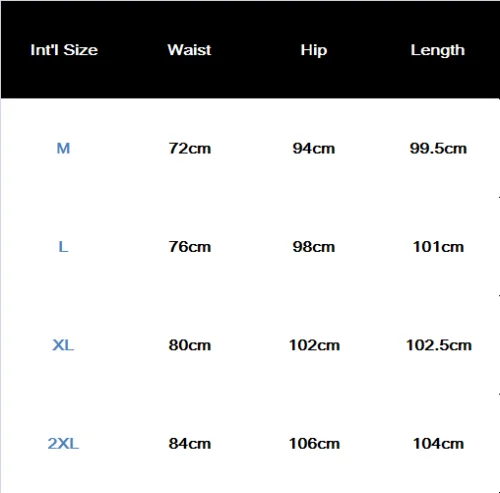This screenshot has height=493, width=500.
Task: Click the 101cm length value
Action: [438, 247]
